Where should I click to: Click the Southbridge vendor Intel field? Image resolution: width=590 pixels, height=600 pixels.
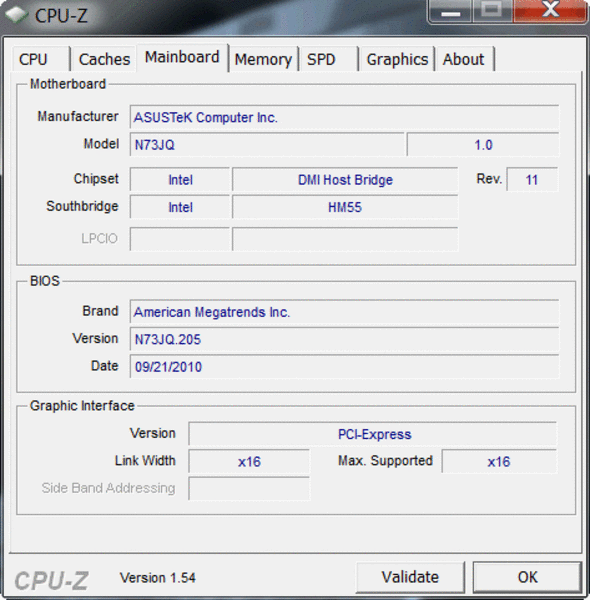click(x=180, y=207)
